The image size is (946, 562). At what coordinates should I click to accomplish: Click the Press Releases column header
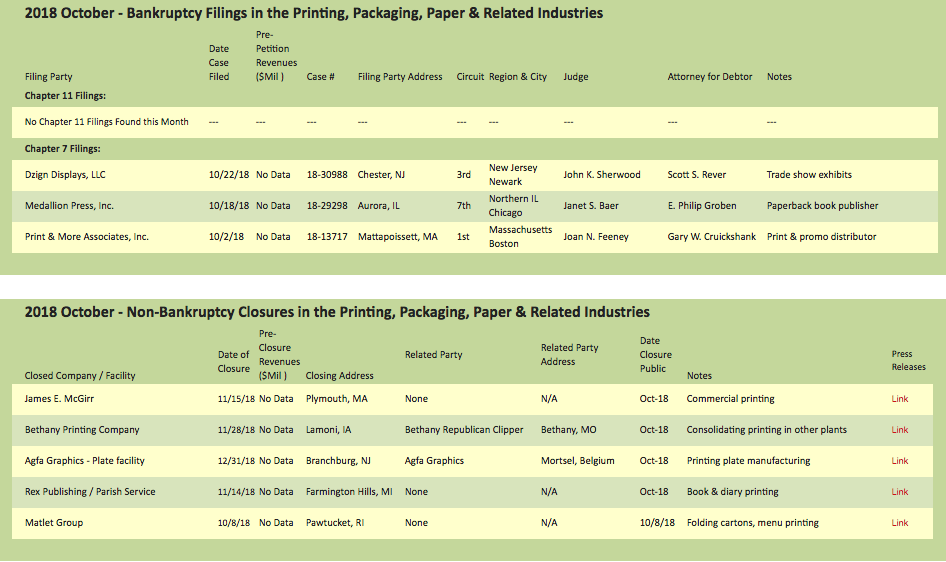908,360
